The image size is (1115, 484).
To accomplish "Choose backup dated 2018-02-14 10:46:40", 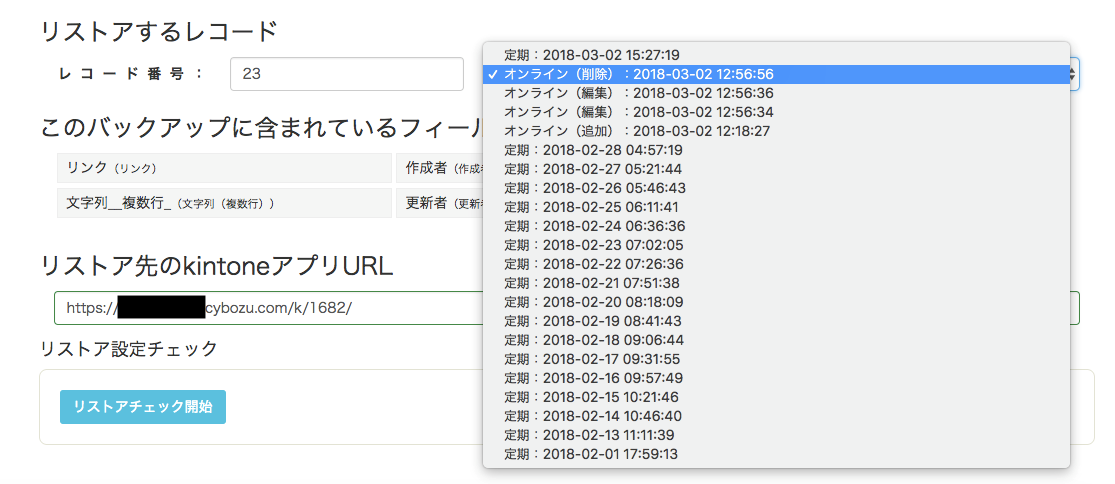I will (x=776, y=416).
